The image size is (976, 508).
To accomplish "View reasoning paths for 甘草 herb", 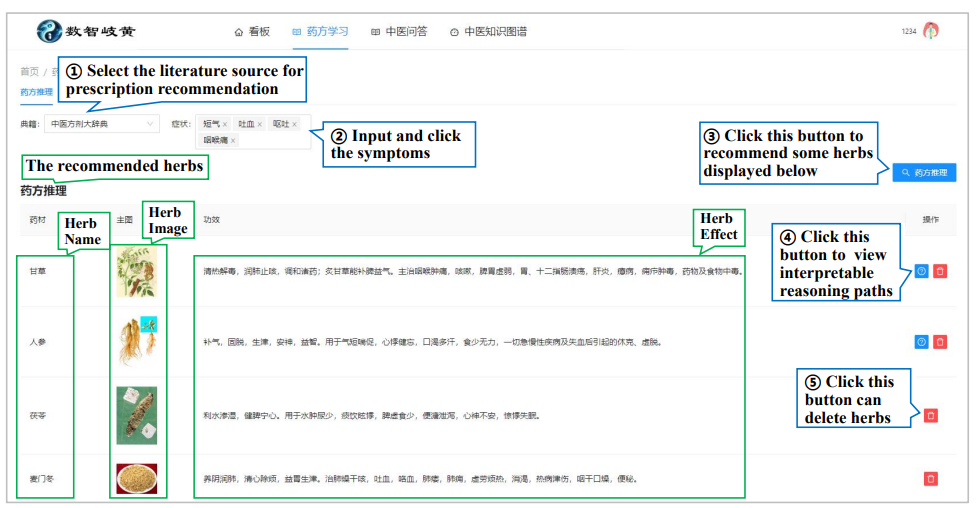I will coord(921,271).
